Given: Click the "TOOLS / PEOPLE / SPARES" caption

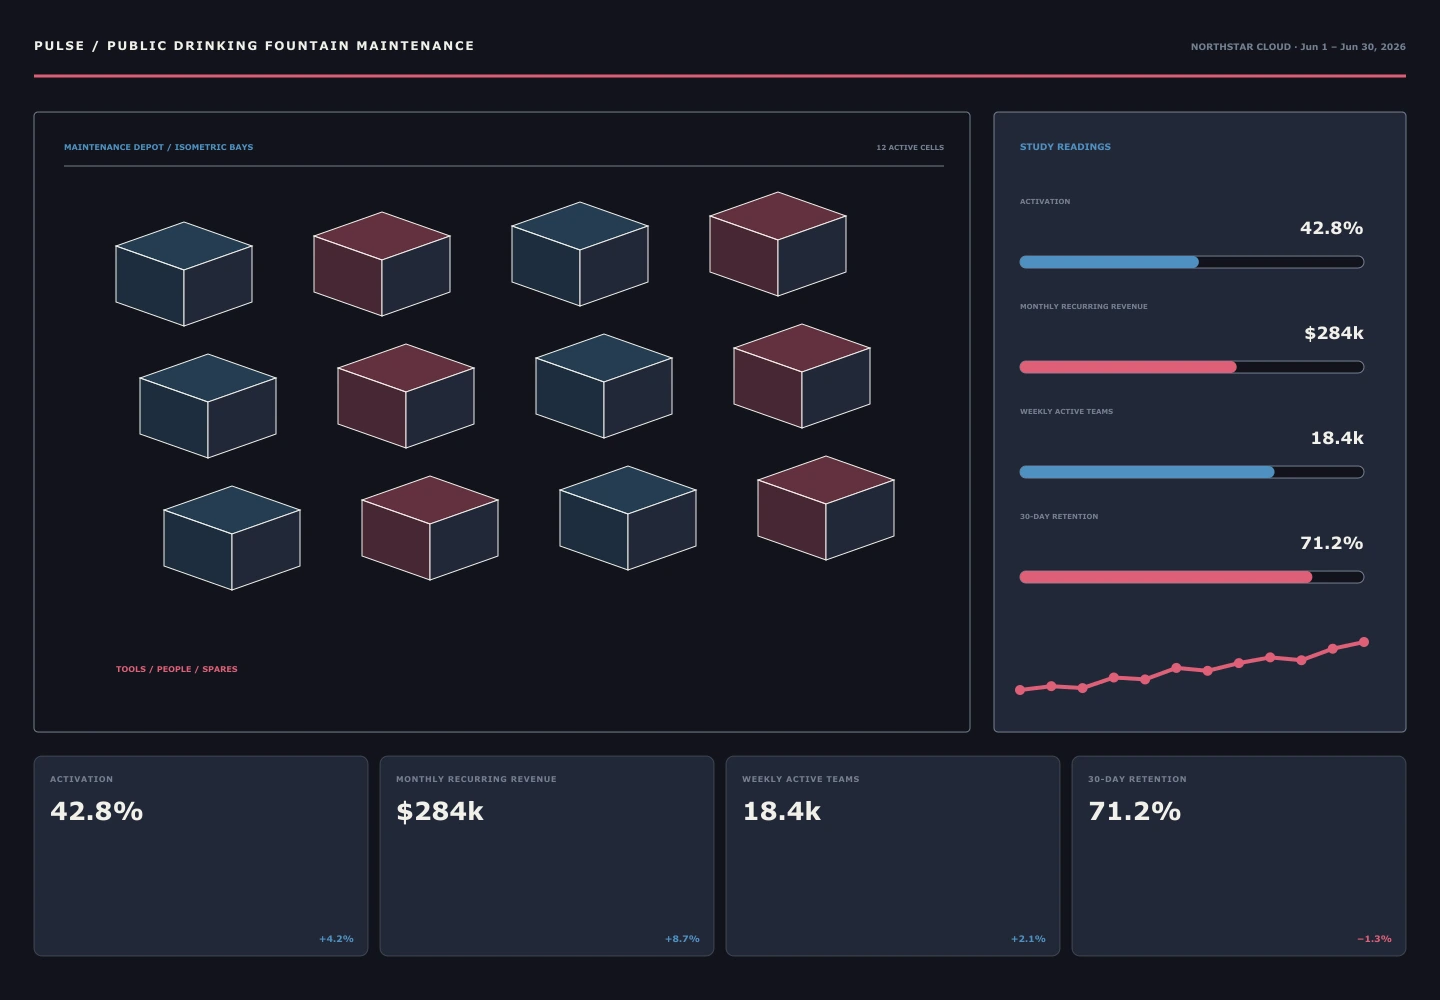Looking at the screenshot, I should 177,669.
